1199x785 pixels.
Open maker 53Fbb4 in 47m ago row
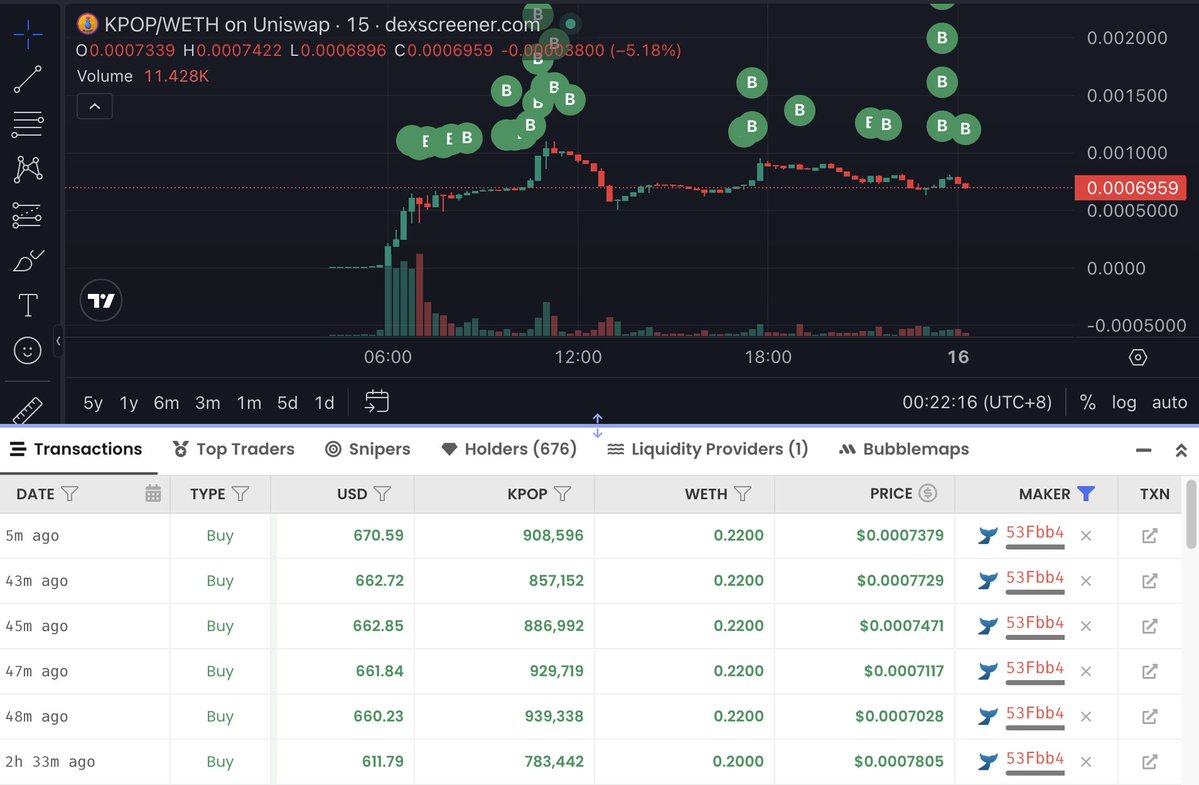pyautogui.click(x=1035, y=668)
